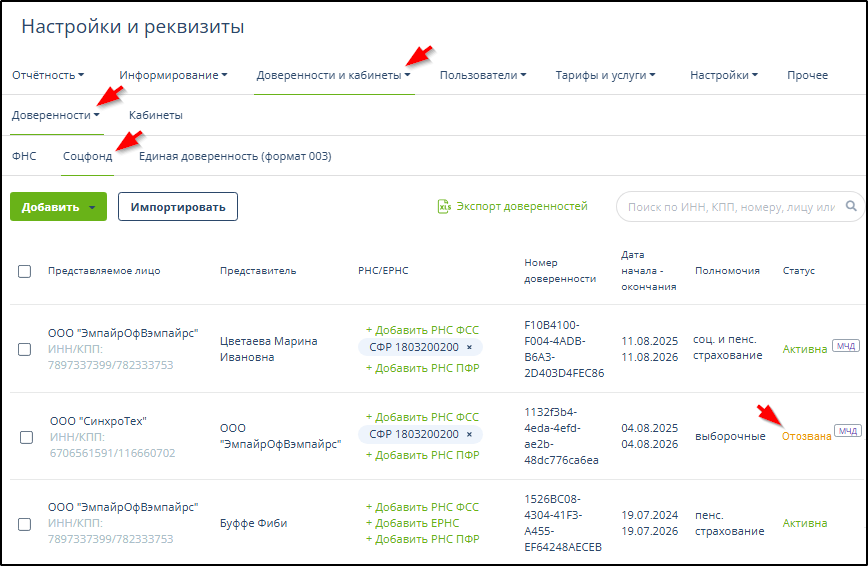The height and width of the screenshot is (566, 868).
Task: Expand the Отчётность dropdown menu
Action: coord(48,75)
